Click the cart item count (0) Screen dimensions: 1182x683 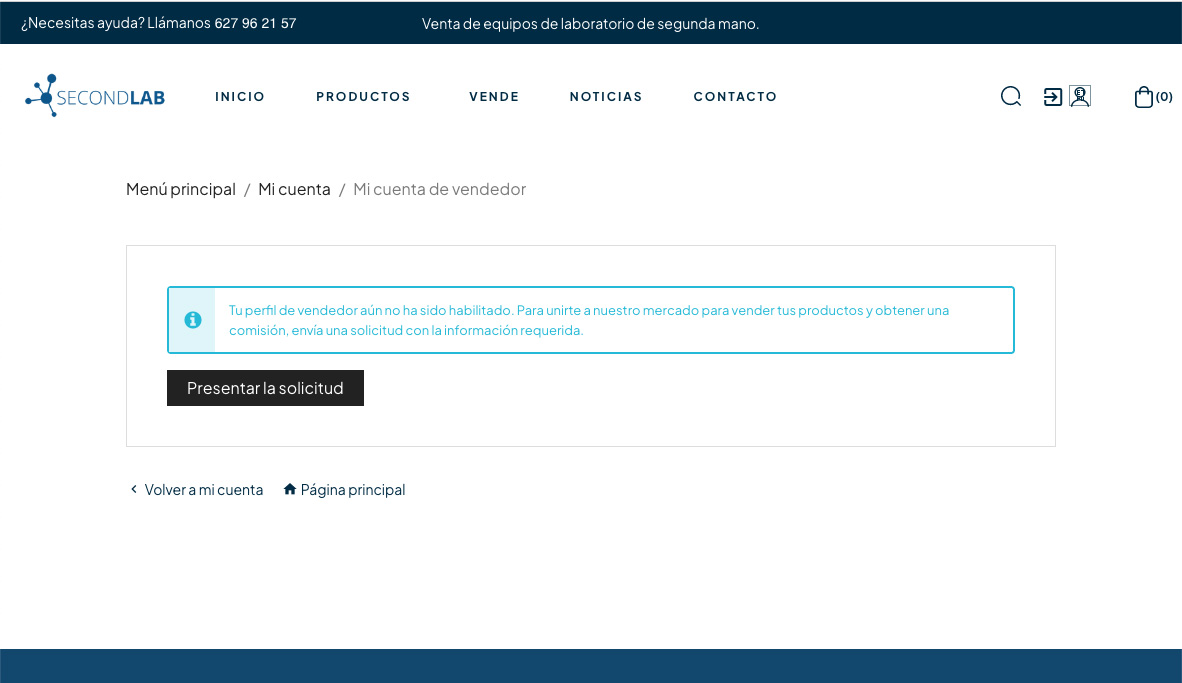coord(1164,97)
